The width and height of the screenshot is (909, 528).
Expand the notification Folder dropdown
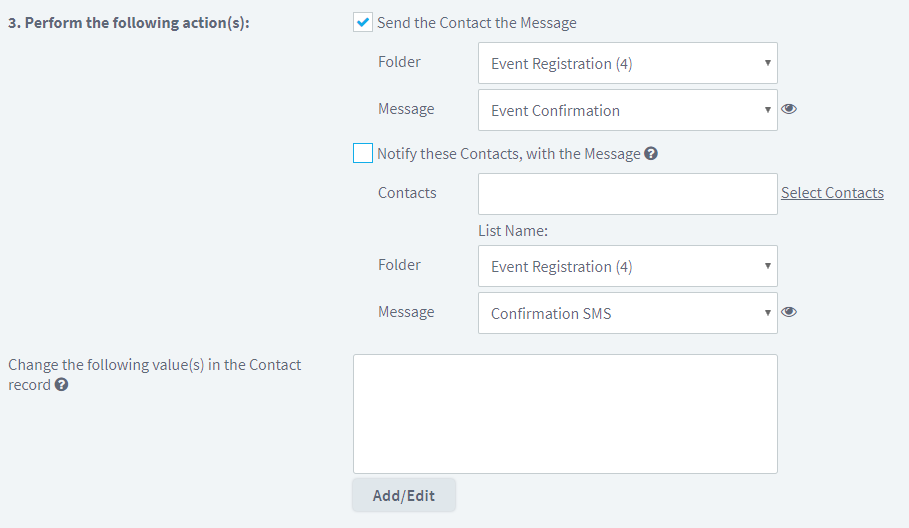coord(628,266)
